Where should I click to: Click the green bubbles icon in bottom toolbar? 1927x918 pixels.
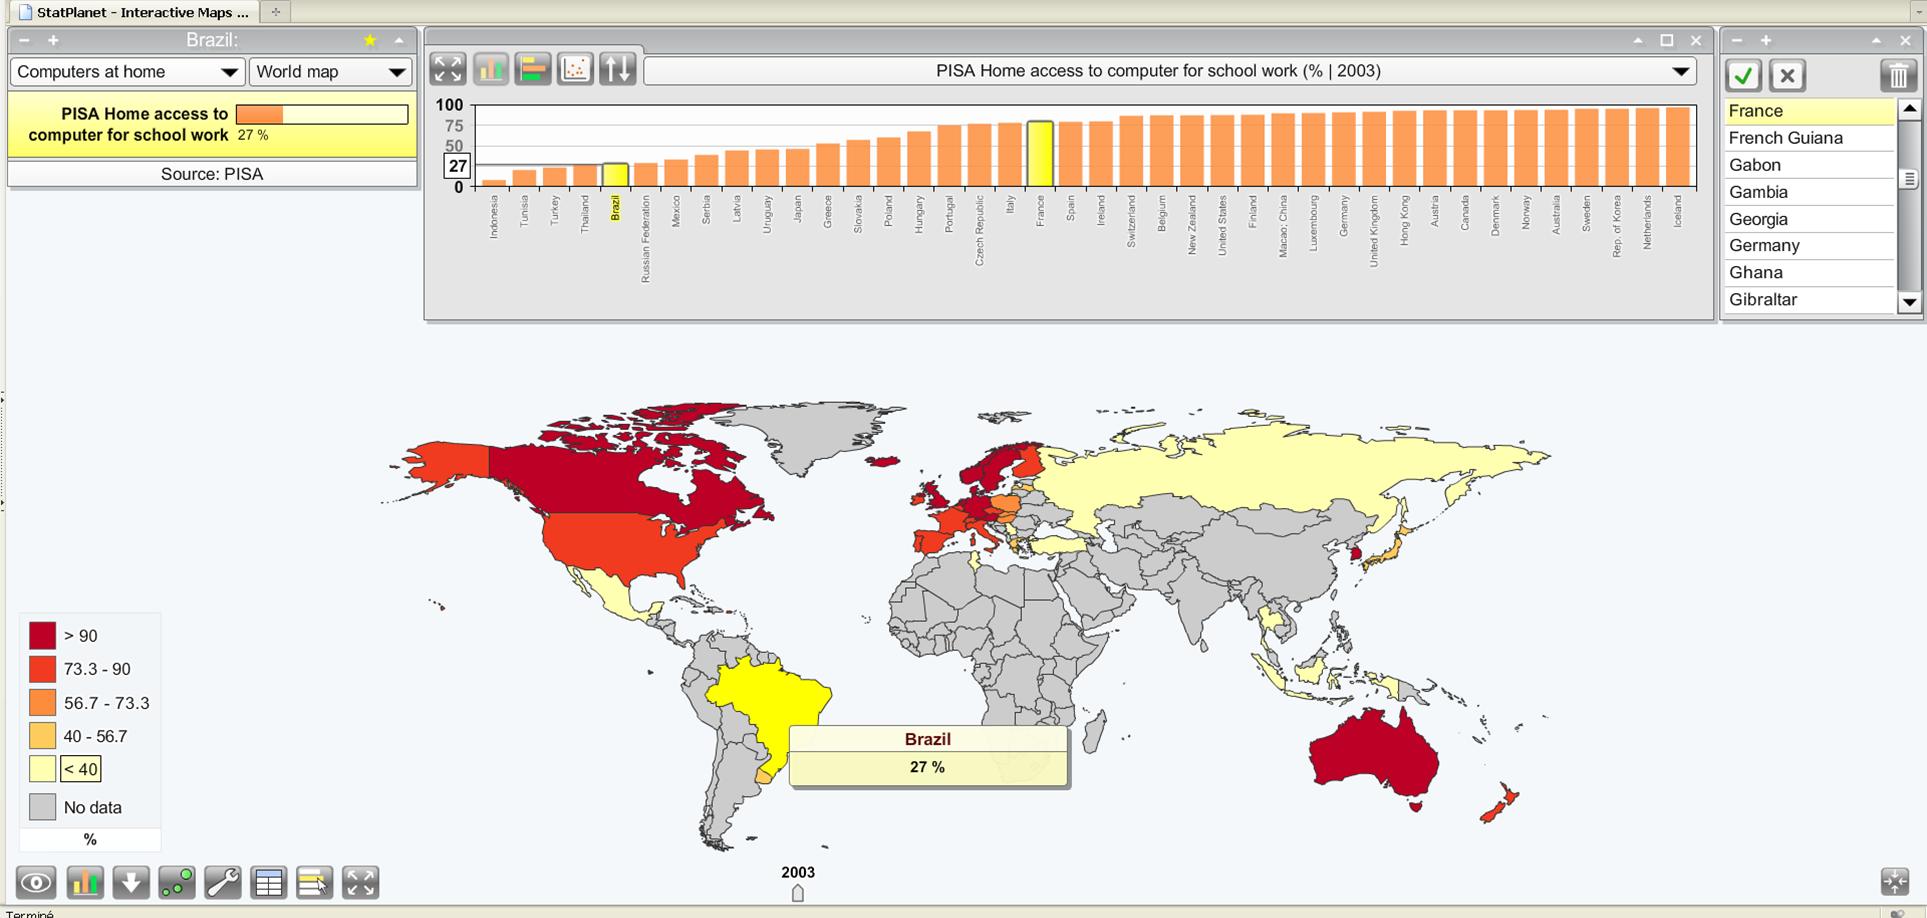(x=177, y=882)
